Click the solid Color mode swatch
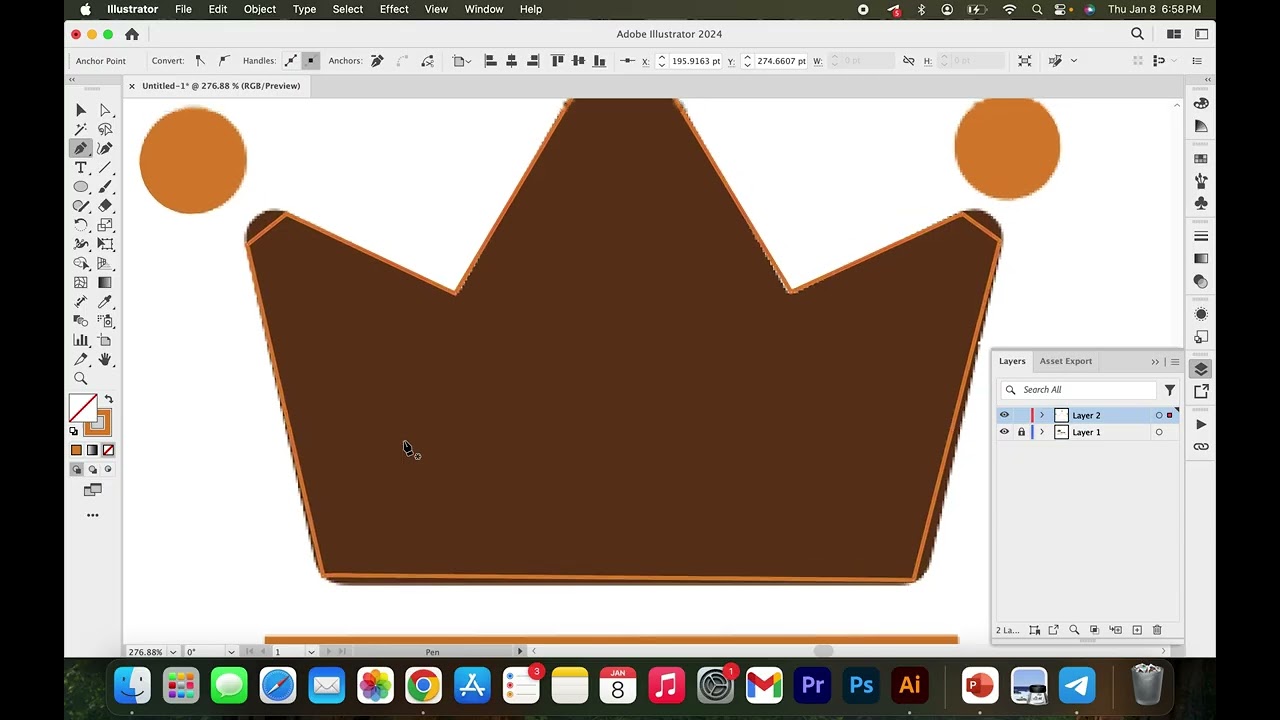1280x720 pixels. [x=76, y=450]
